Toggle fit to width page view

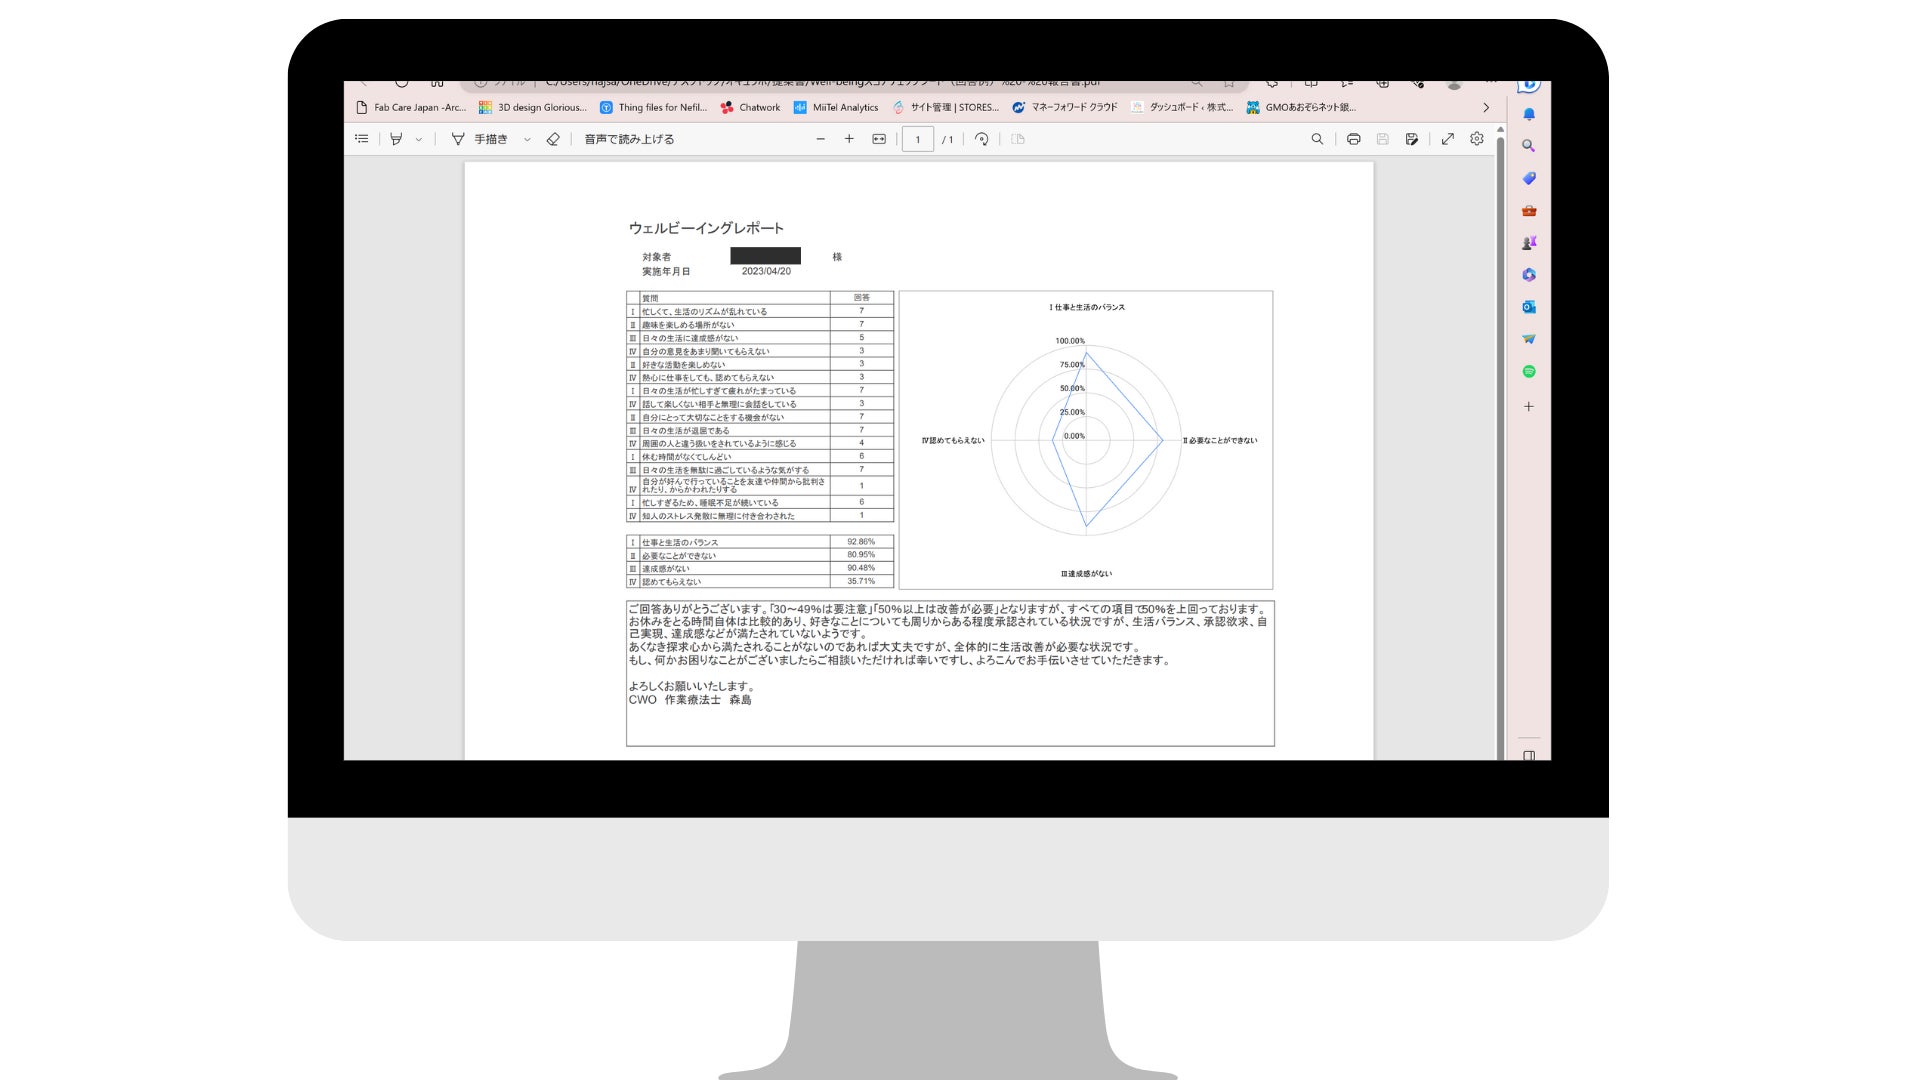[x=879, y=139]
